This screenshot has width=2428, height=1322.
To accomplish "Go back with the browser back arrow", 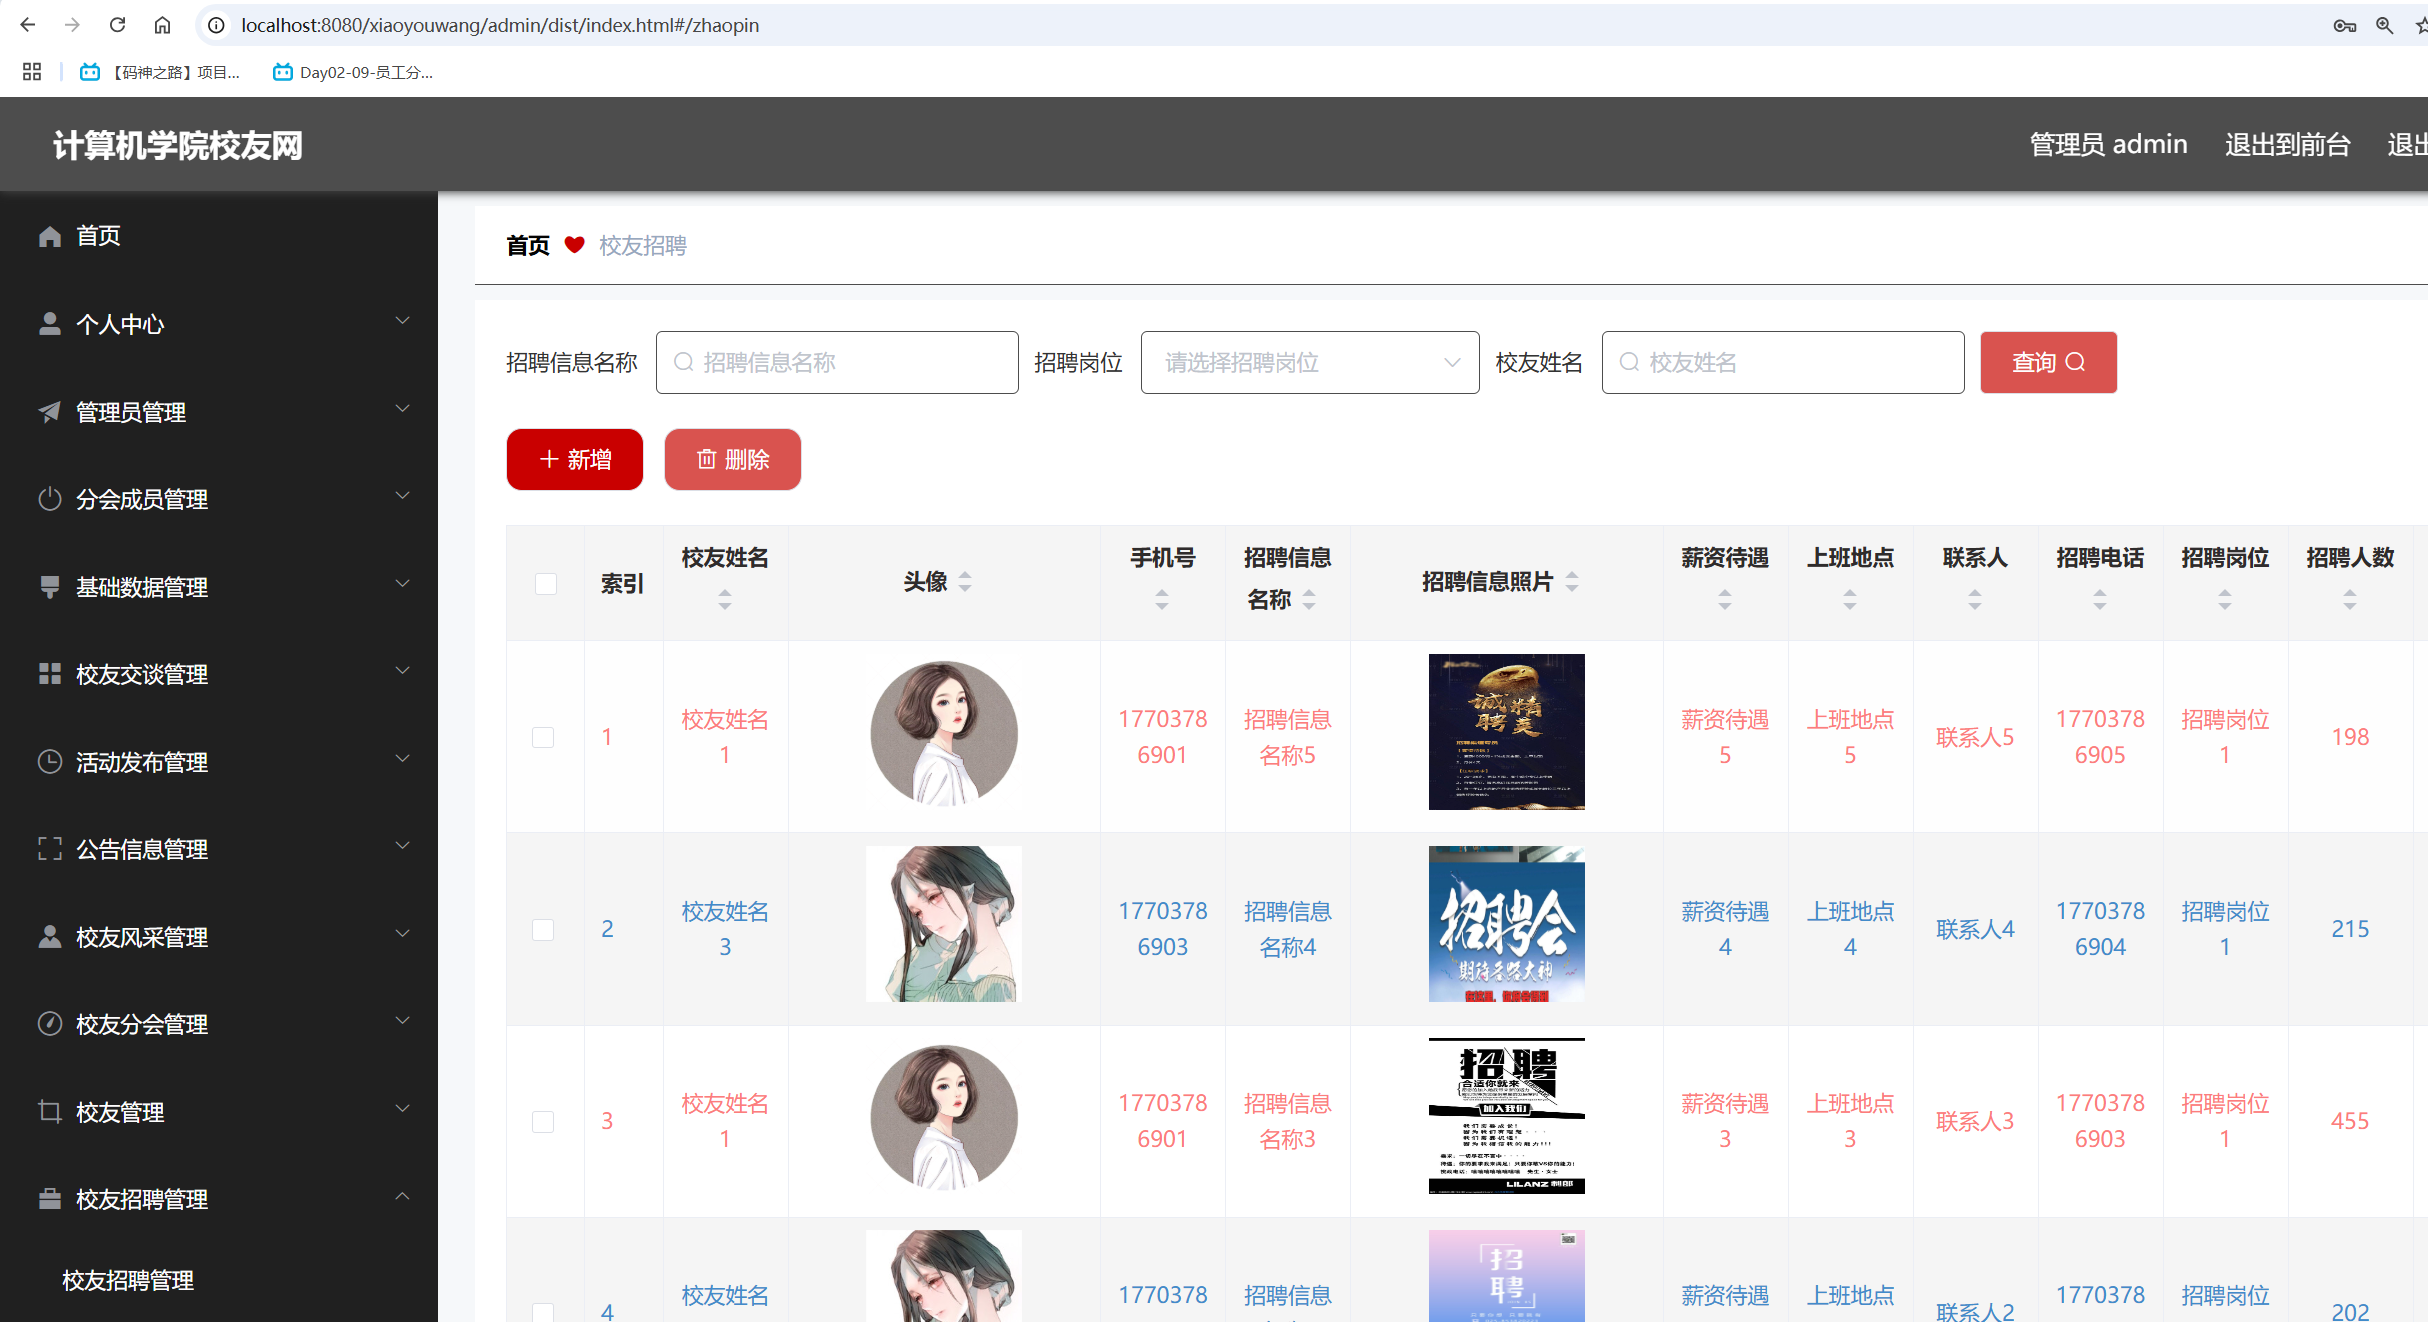I will pos(27,25).
